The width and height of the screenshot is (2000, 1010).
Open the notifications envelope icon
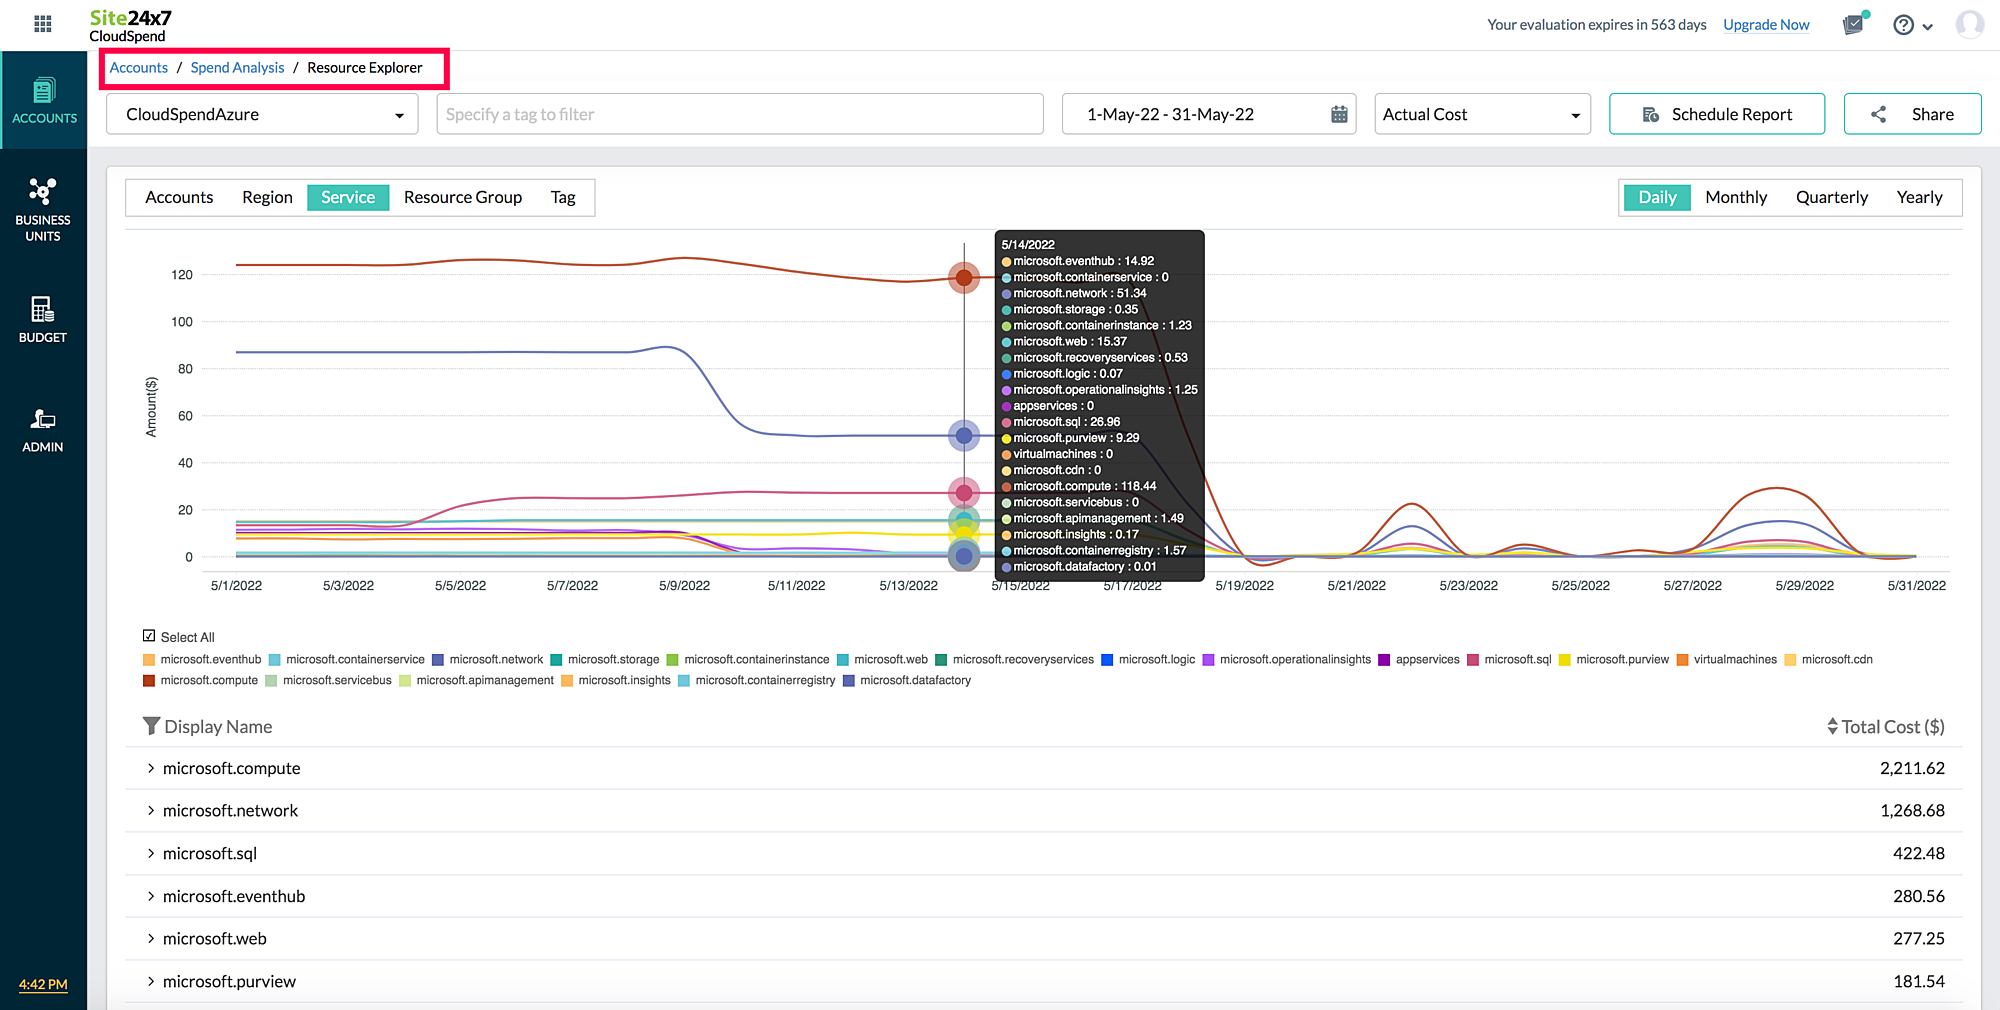point(1852,24)
